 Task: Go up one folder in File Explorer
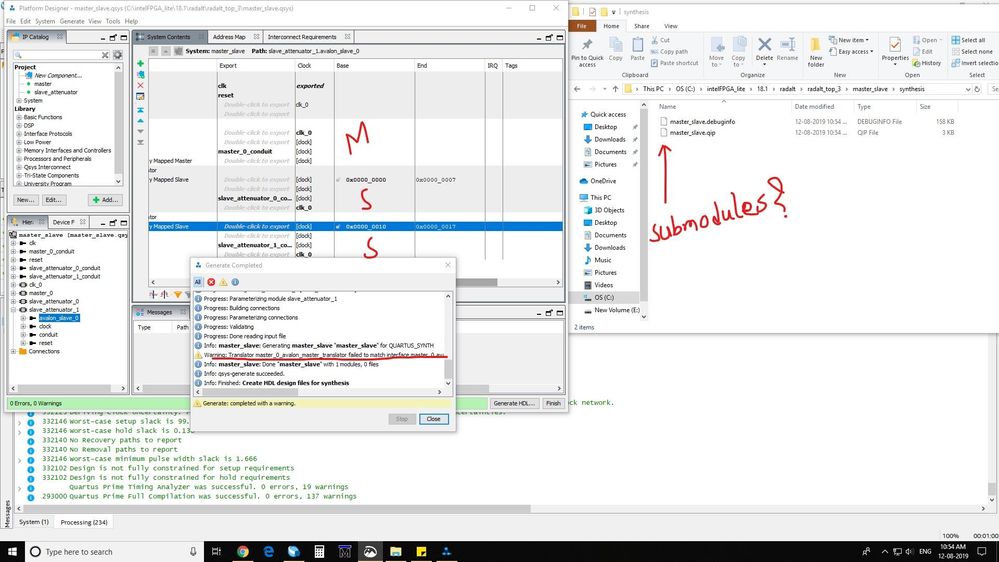615,89
